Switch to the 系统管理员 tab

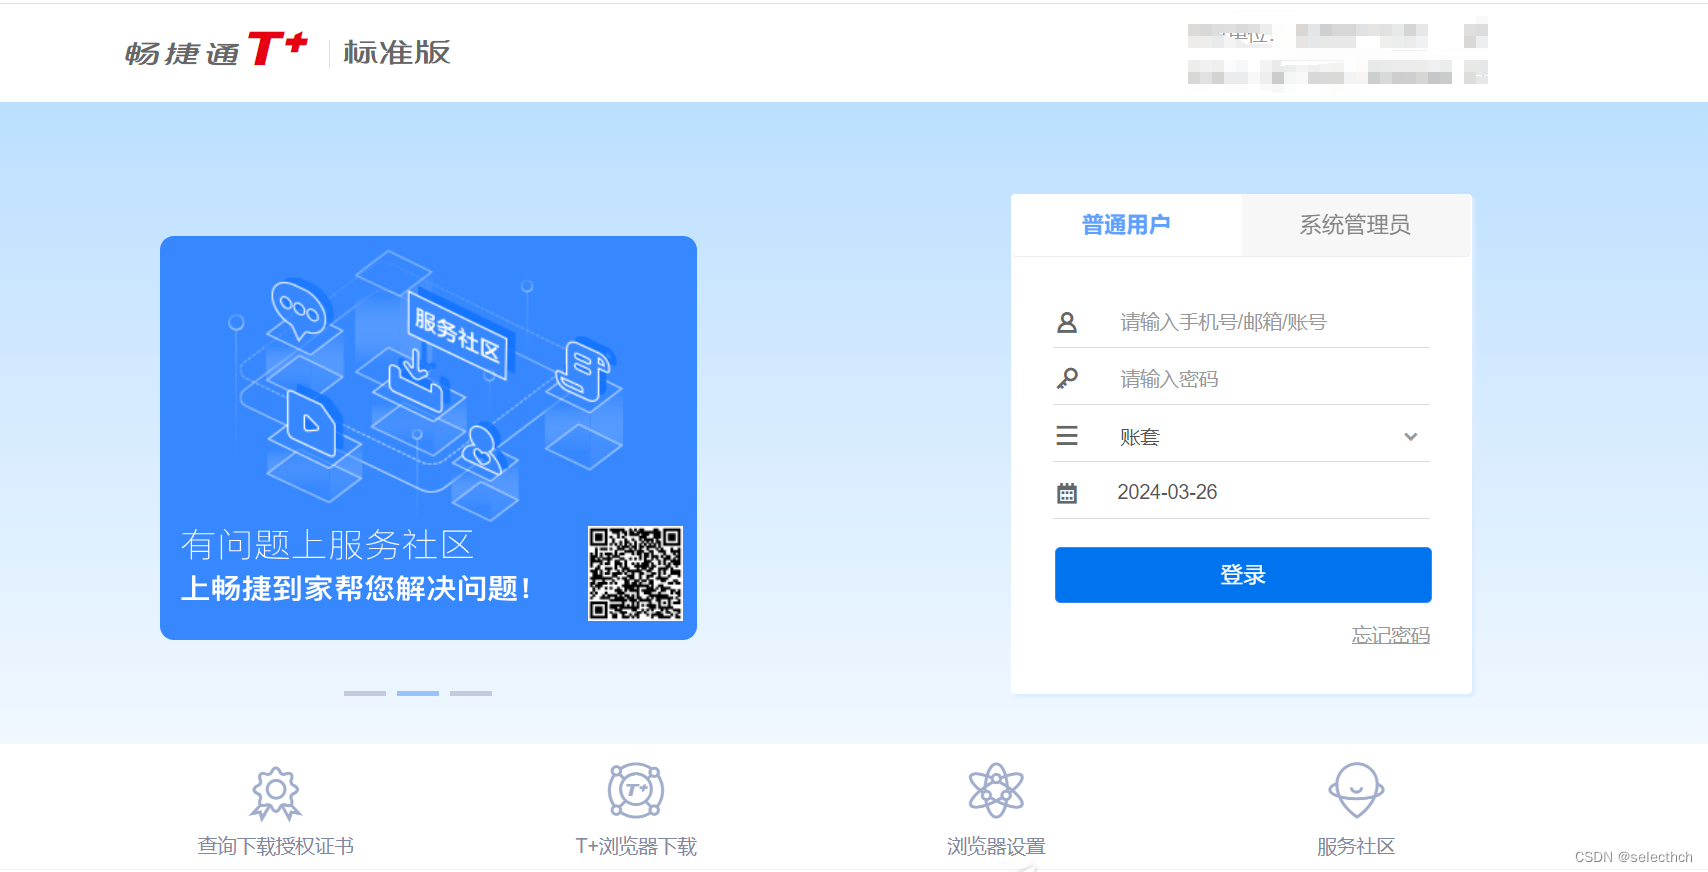(x=1355, y=225)
